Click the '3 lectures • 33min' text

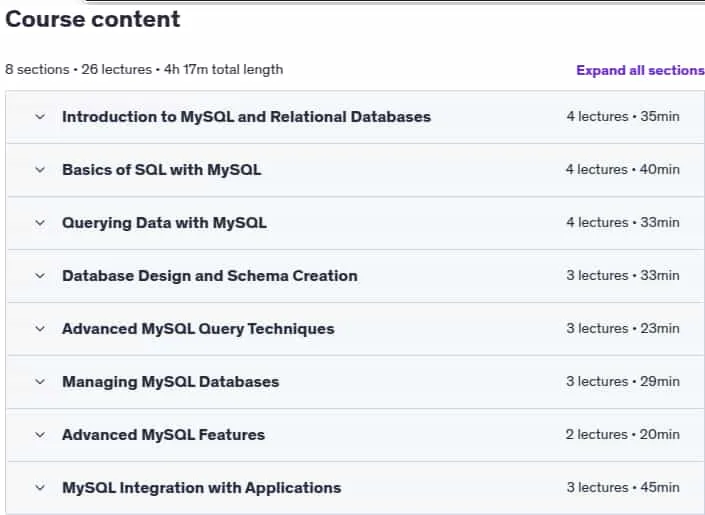[x=623, y=275]
